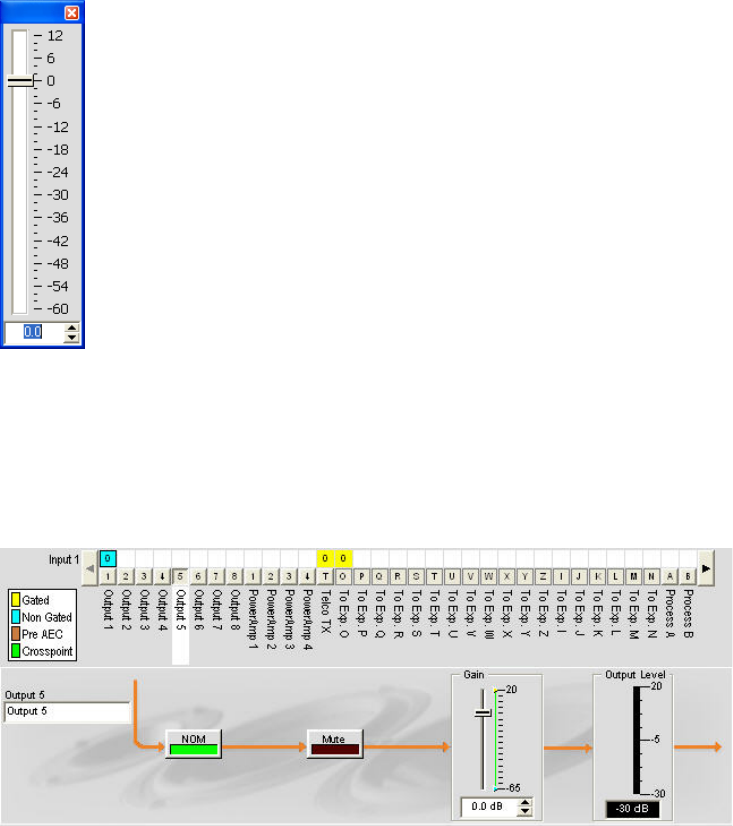Select the To Exp. V column button

(x=470, y=576)
